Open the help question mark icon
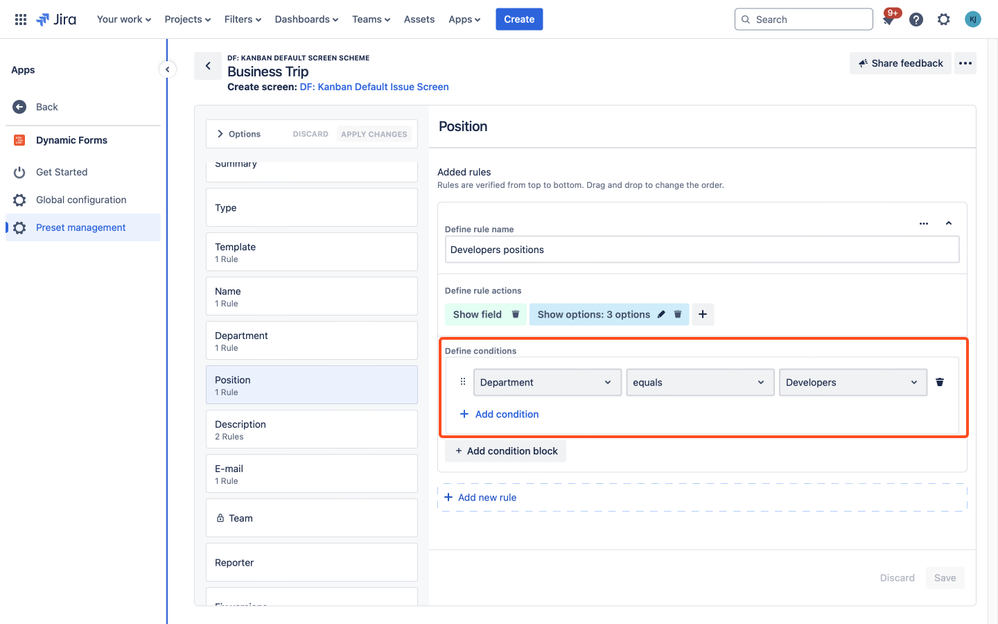The image size is (998, 624). click(x=916, y=20)
